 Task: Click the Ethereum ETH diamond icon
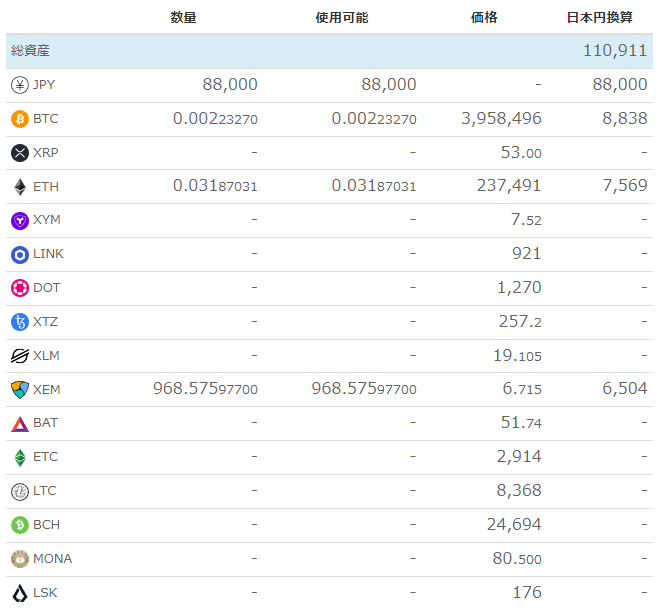20,187
